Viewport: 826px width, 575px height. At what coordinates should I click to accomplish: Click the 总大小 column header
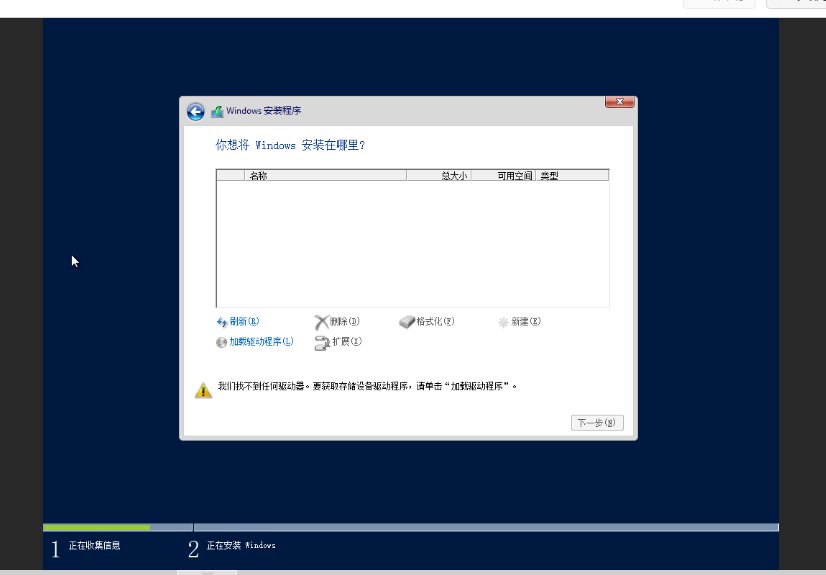coord(439,176)
